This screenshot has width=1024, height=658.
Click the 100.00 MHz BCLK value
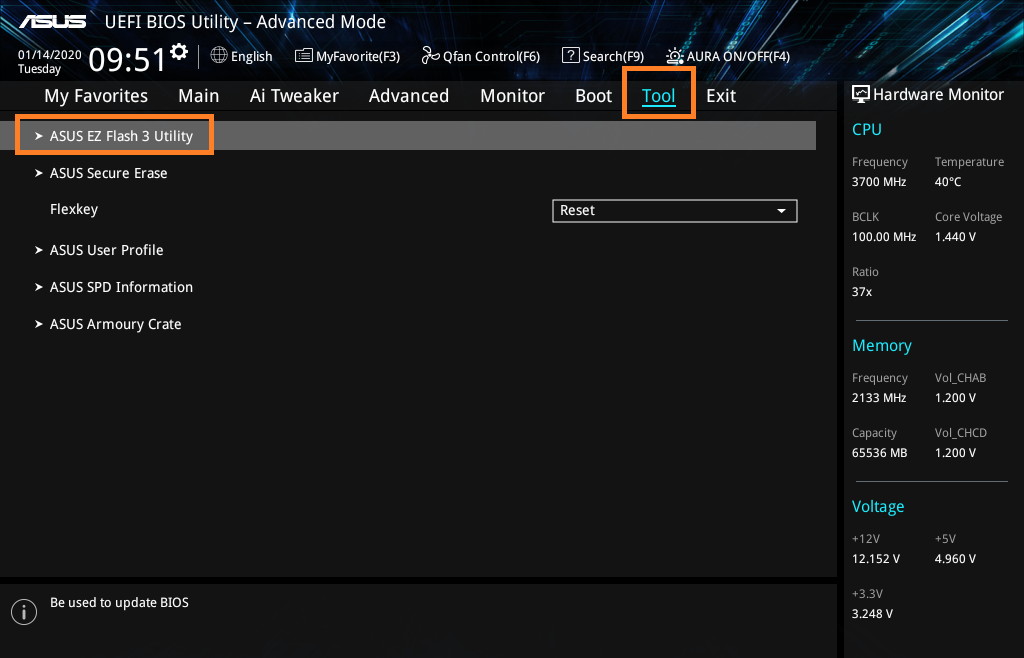coord(884,237)
